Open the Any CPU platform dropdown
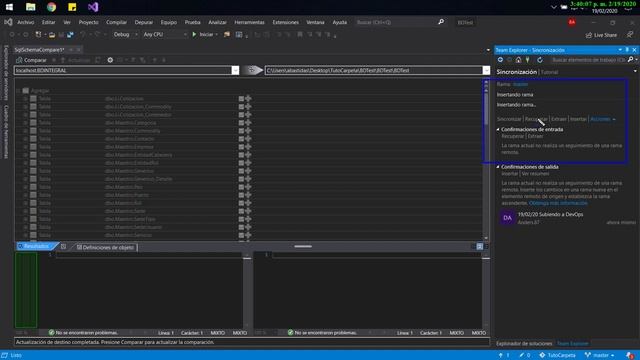This screenshot has height=360, width=640. click(164, 35)
